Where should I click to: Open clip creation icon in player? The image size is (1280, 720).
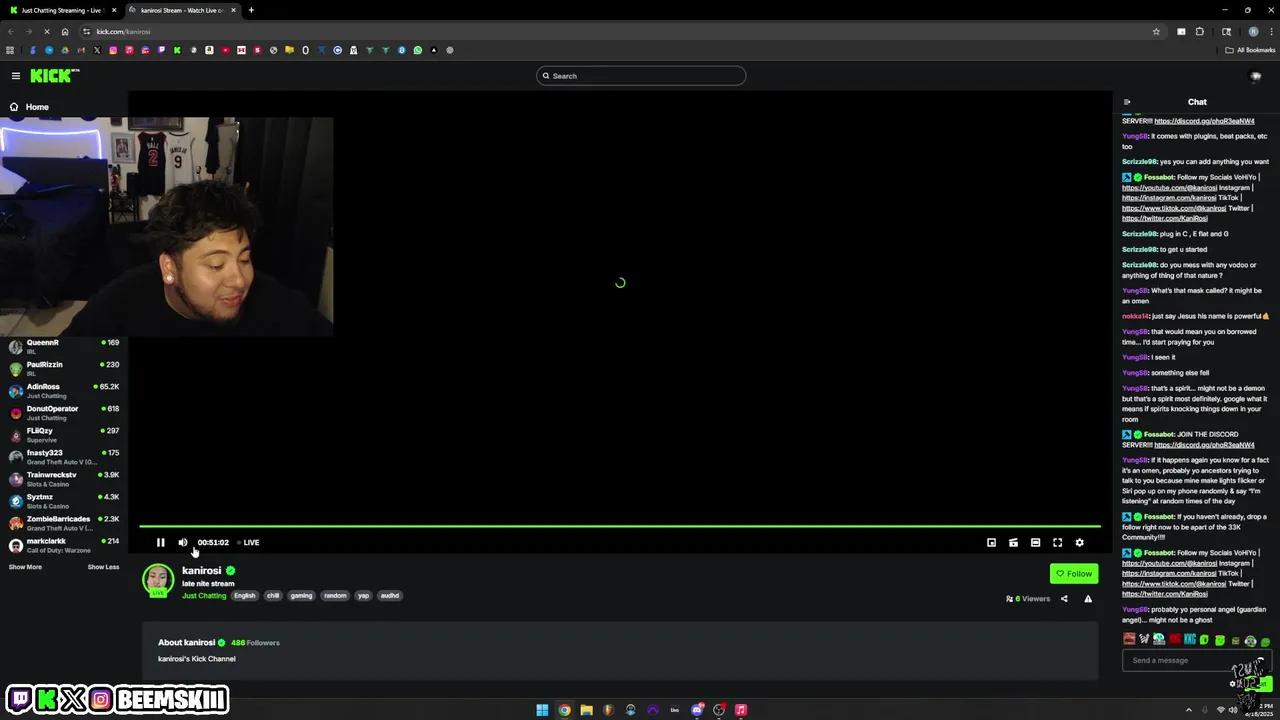(1013, 543)
